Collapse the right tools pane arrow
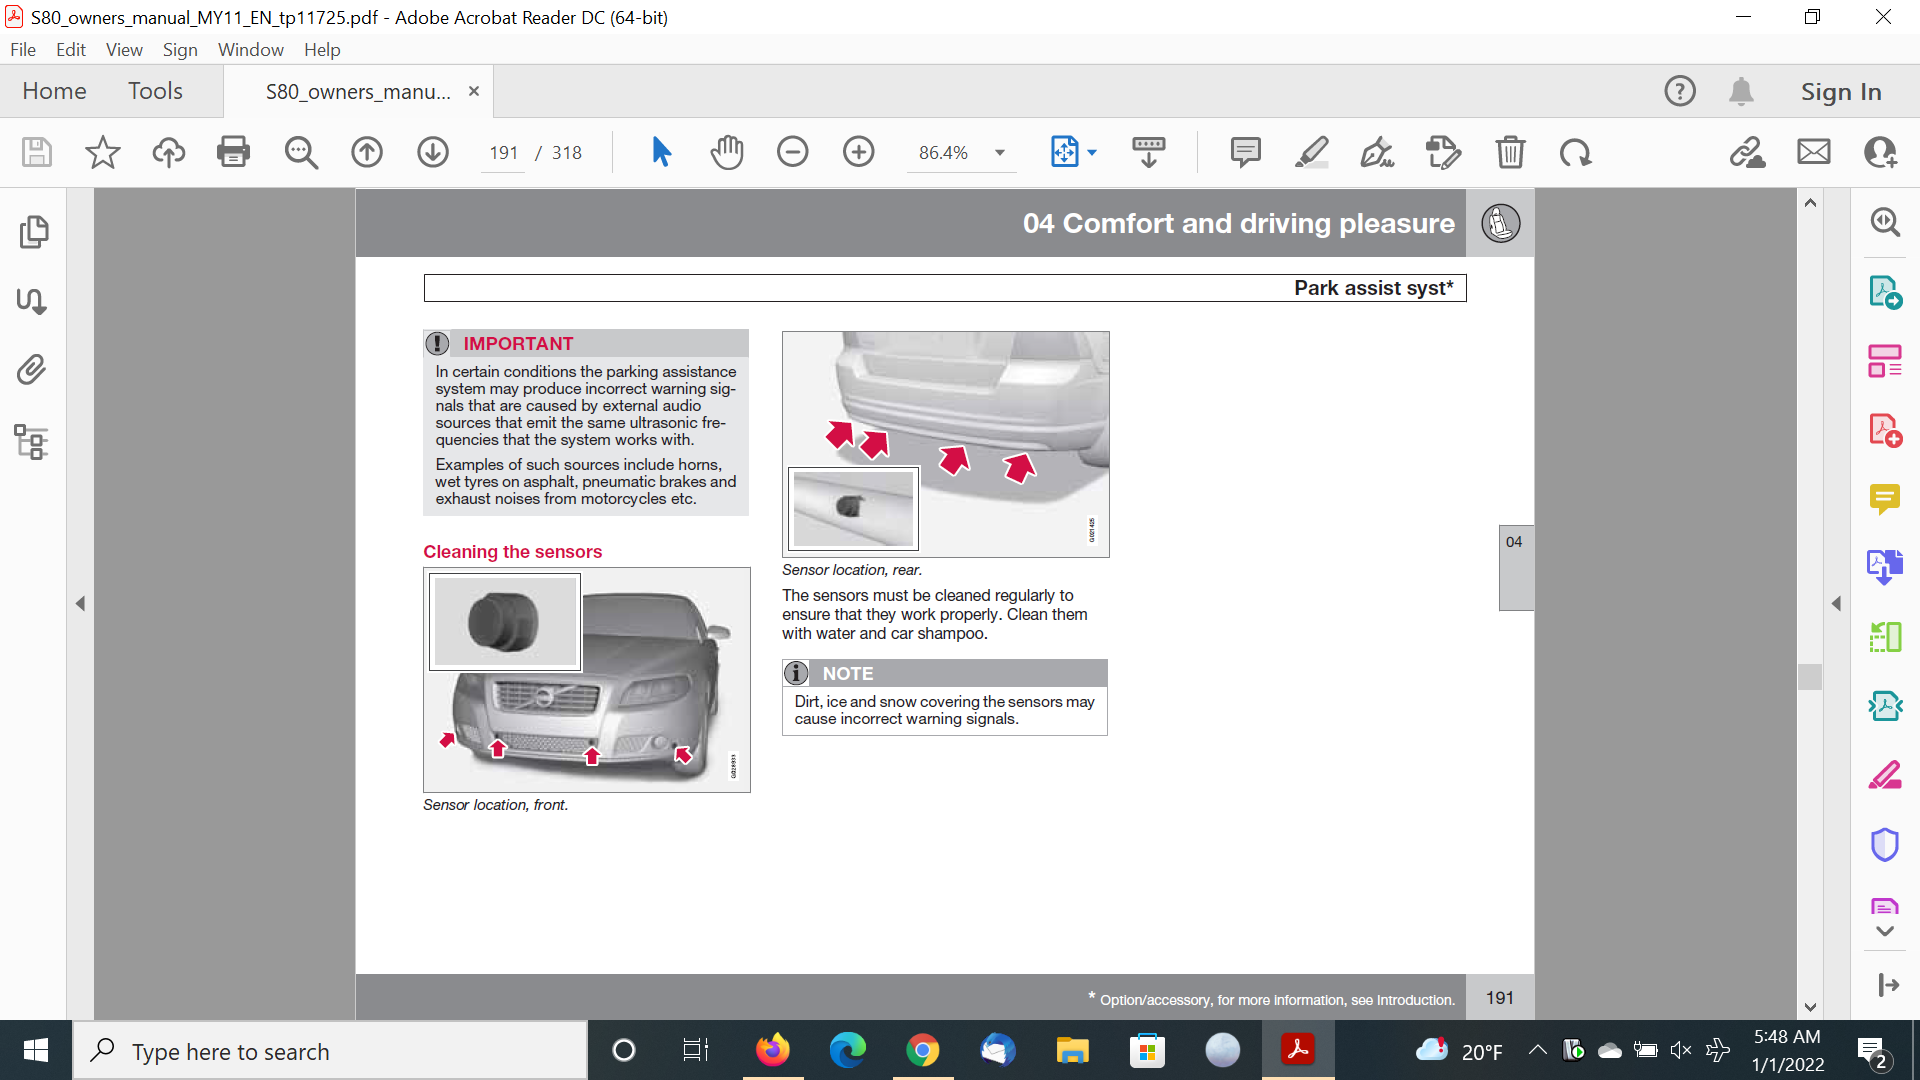 click(x=1836, y=604)
